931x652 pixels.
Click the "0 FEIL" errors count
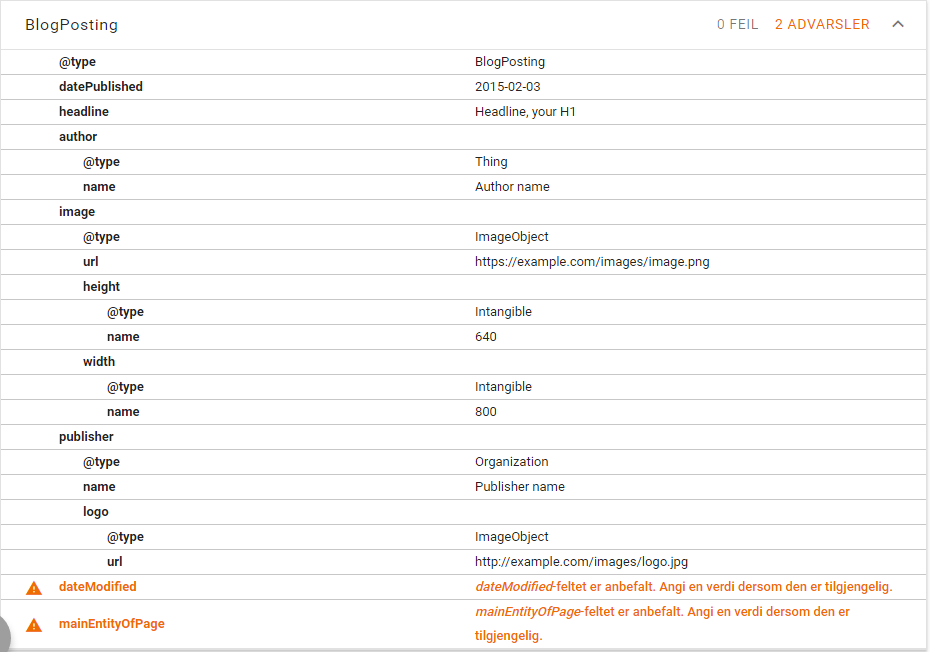tap(737, 25)
